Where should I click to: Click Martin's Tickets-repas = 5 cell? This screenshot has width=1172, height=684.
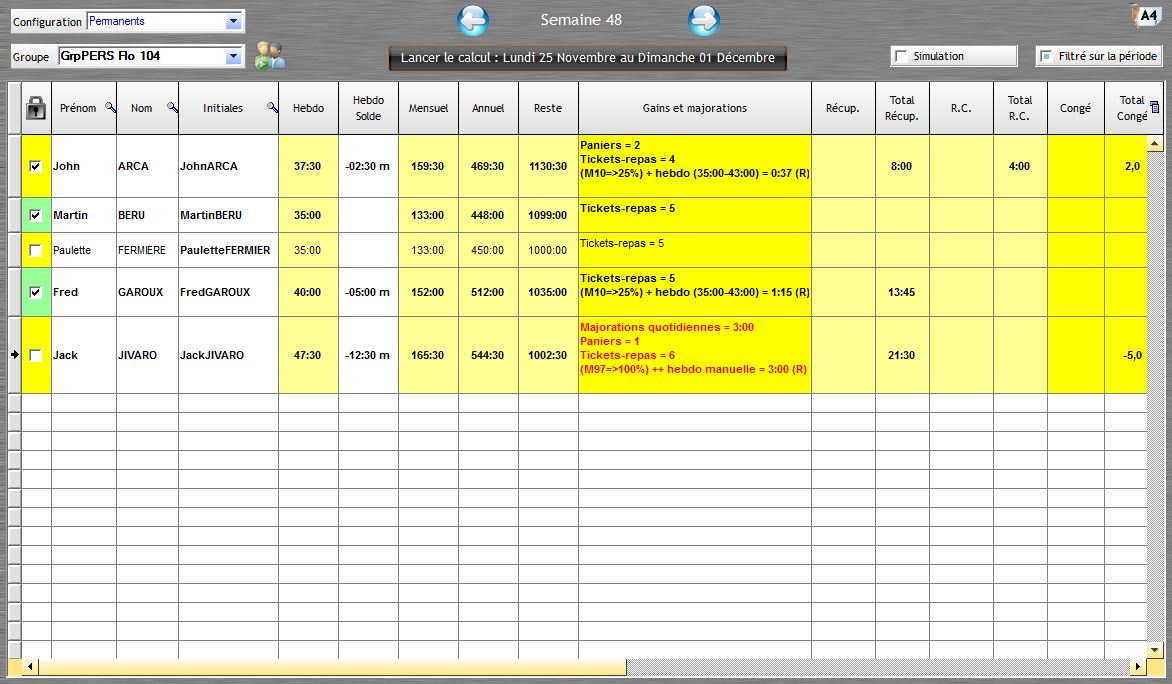[694, 215]
